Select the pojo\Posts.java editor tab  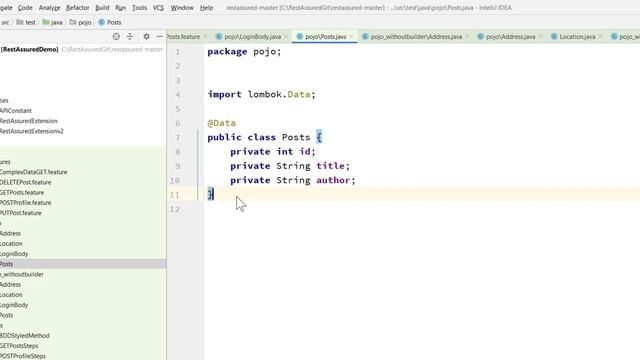(x=325, y=36)
